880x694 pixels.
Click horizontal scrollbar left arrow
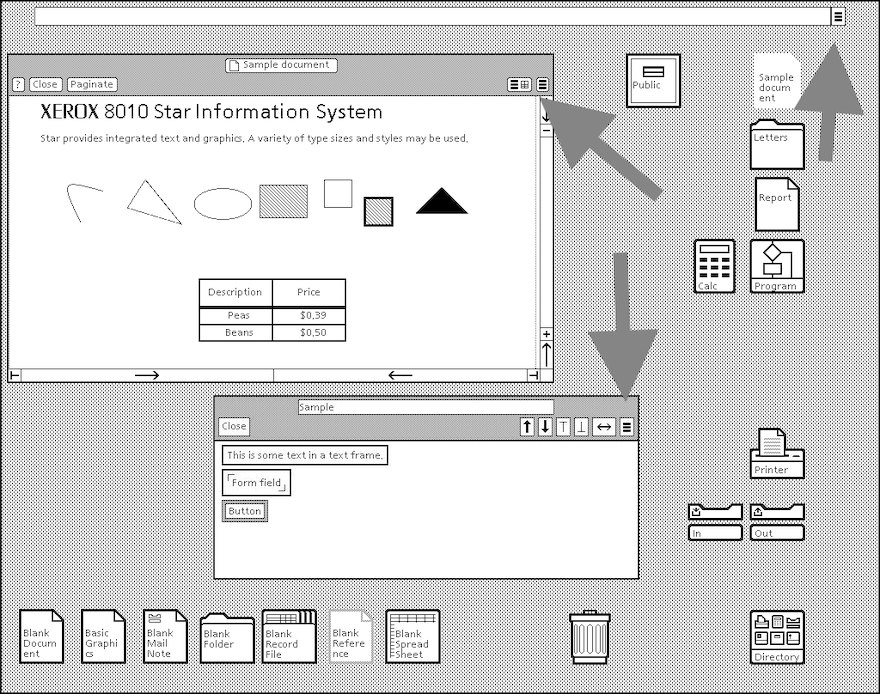tap(400, 375)
